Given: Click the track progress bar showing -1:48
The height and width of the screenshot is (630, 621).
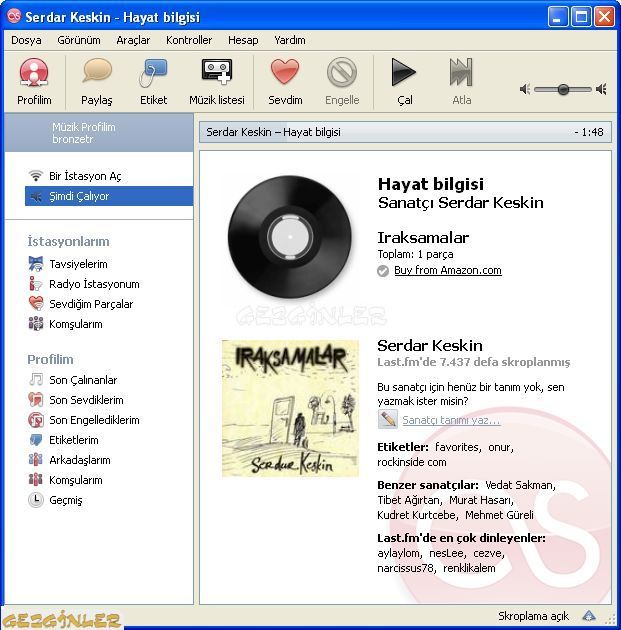Looking at the screenshot, I should [x=405, y=132].
